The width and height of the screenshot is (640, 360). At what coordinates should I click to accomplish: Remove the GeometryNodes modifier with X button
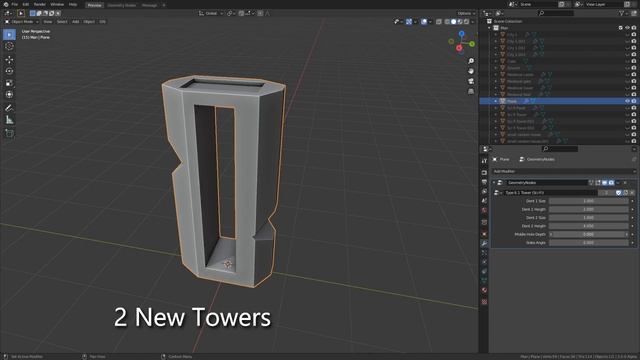[x=625, y=183]
